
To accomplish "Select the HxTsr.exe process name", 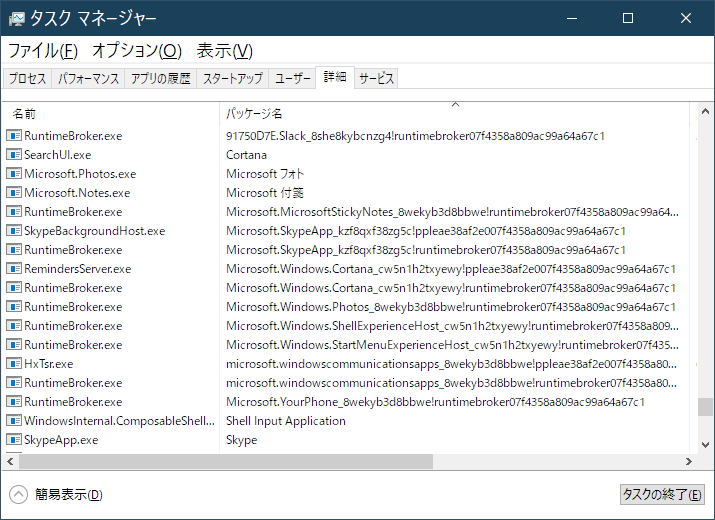I will 48,364.
